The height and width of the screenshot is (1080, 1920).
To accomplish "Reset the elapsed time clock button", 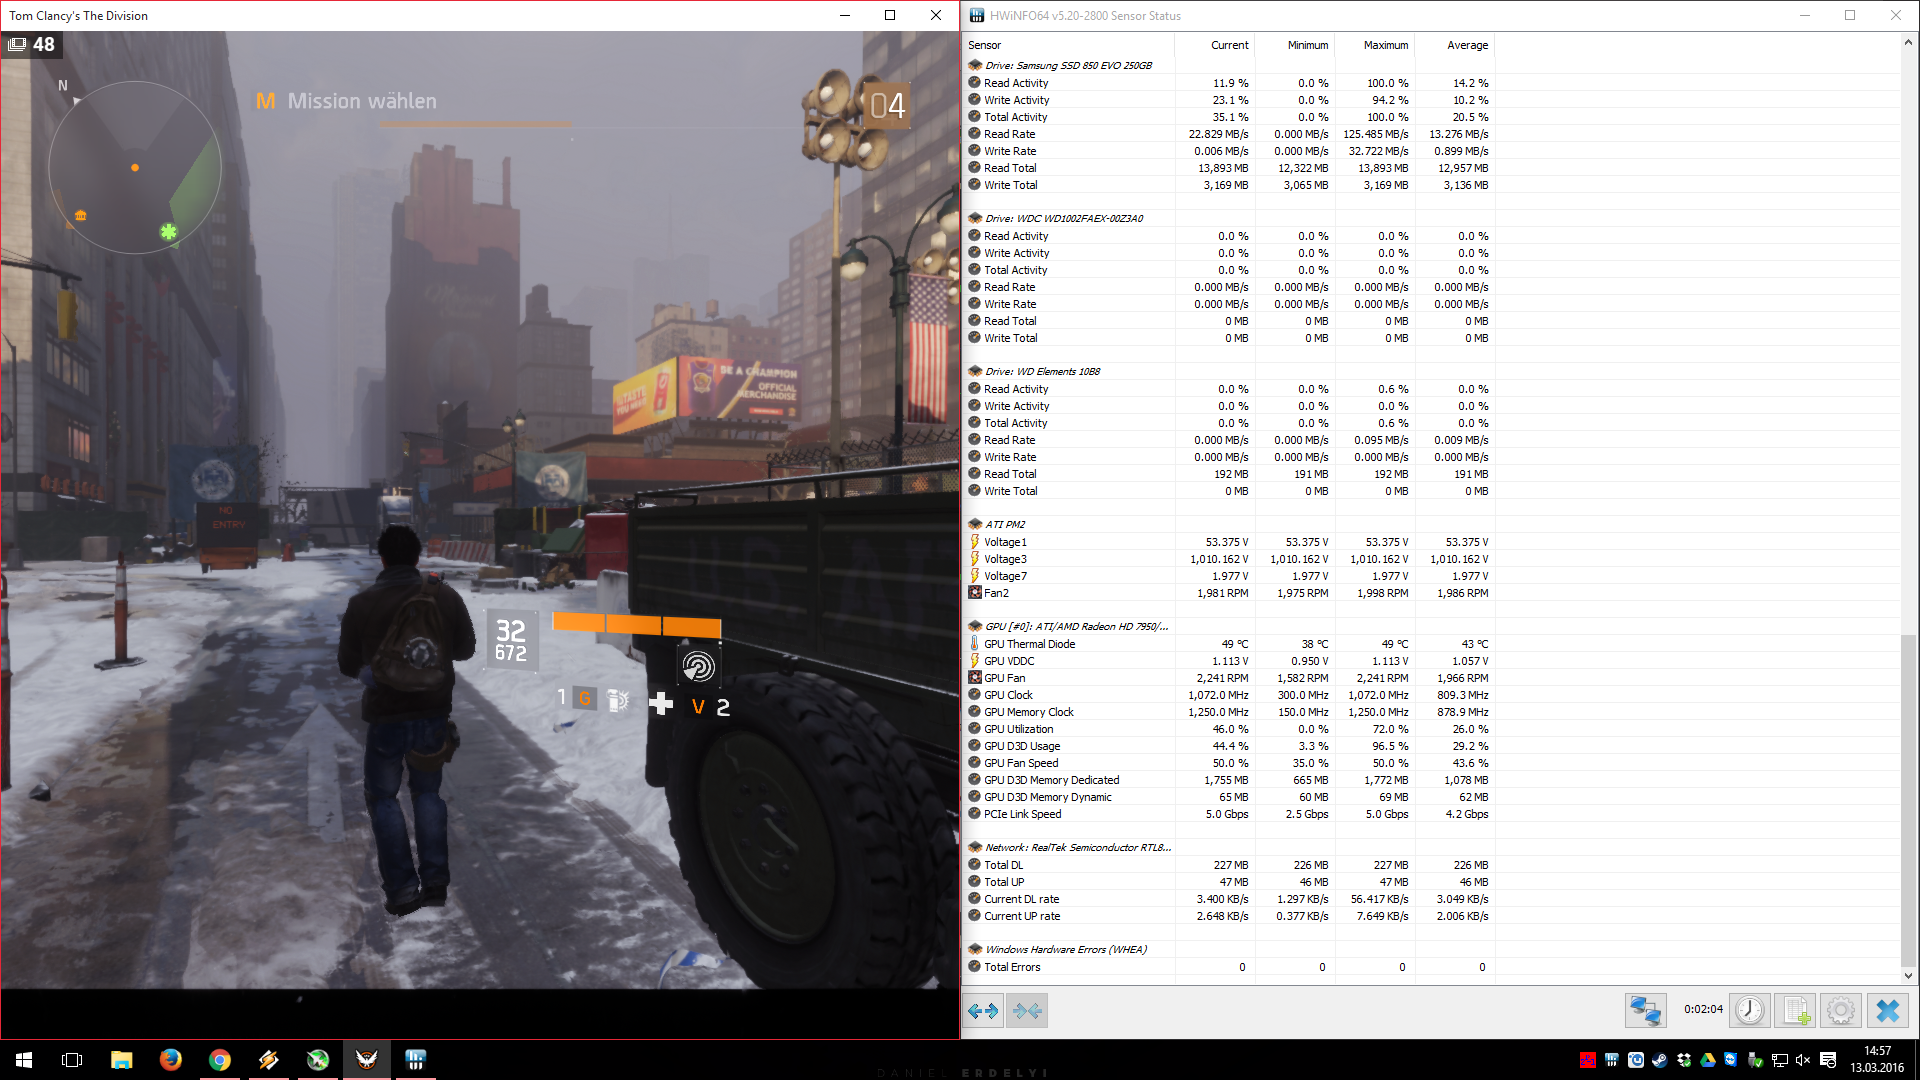I will (1749, 1011).
